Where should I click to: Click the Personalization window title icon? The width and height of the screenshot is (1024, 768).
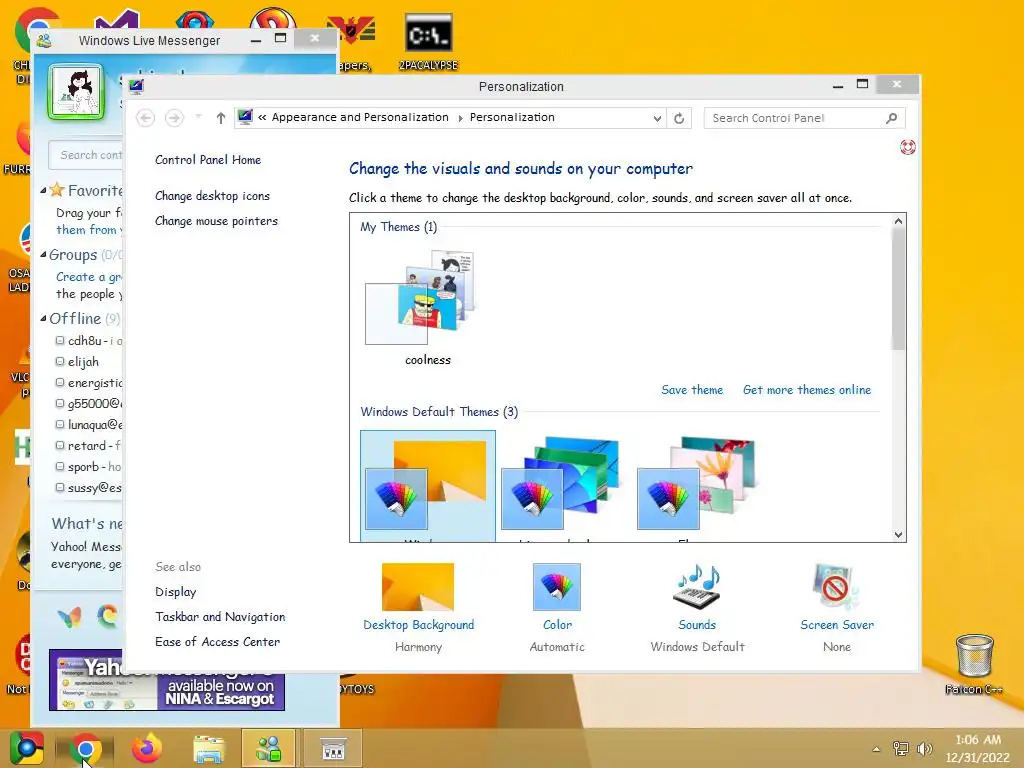pos(136,86)
